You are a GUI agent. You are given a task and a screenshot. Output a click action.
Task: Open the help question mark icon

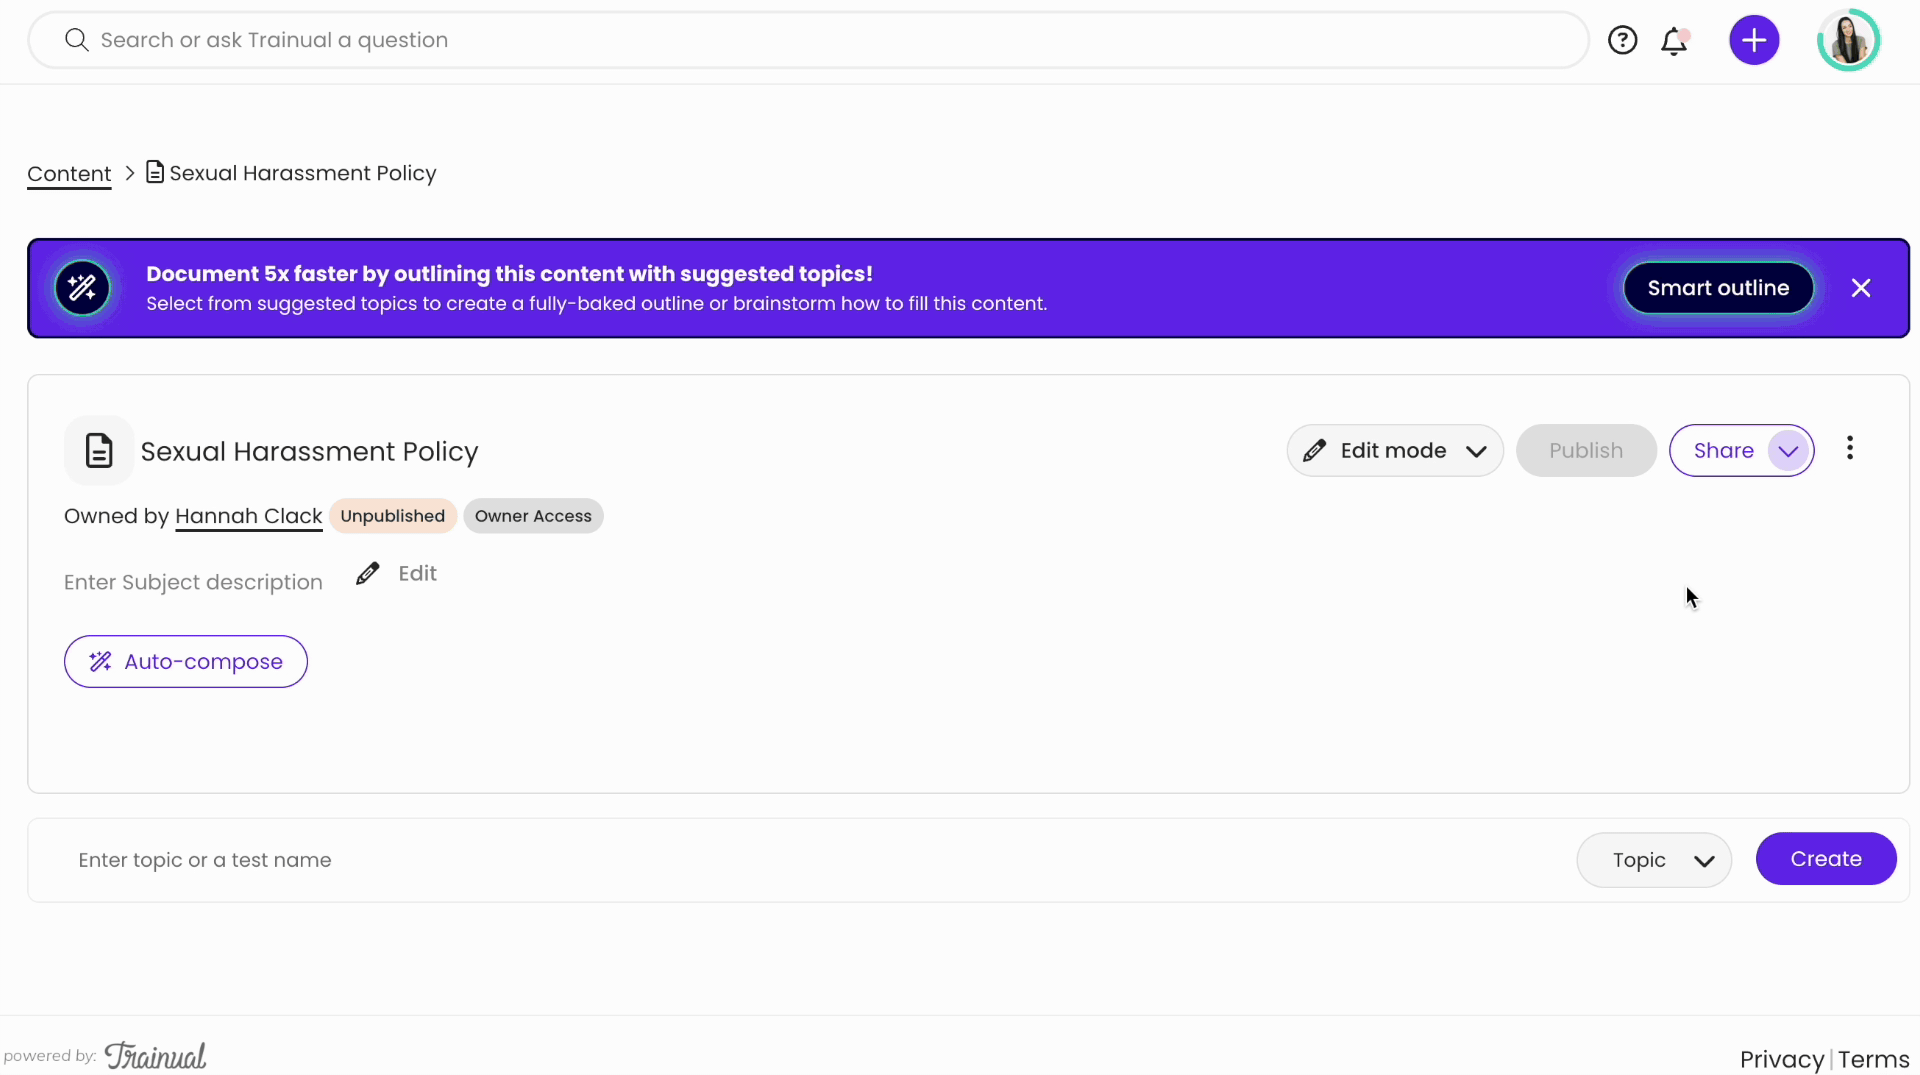(x=1622, y=40)
